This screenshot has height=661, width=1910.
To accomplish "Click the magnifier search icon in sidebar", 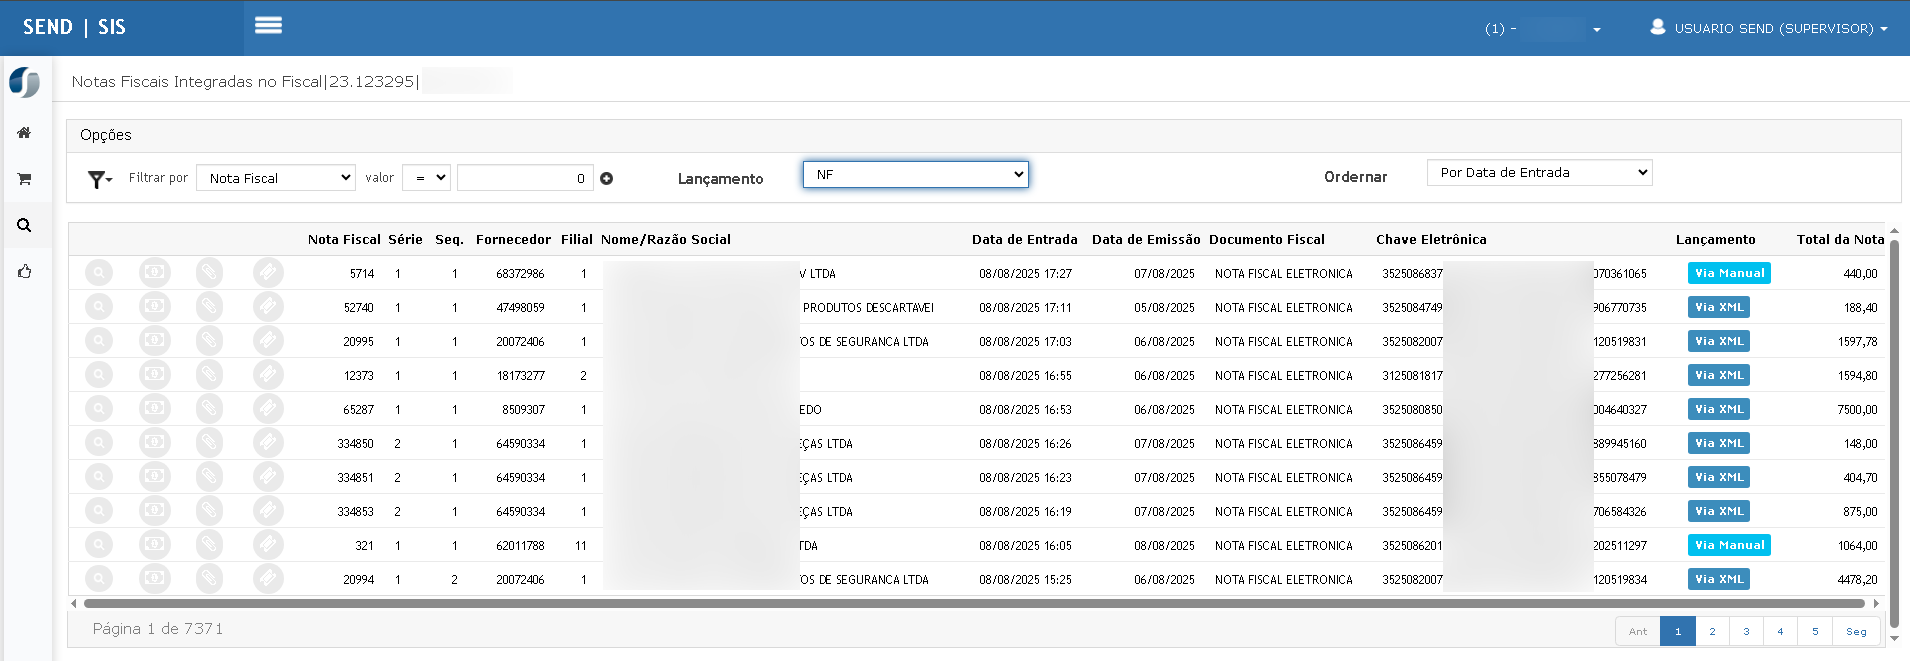I will (24, 225).
